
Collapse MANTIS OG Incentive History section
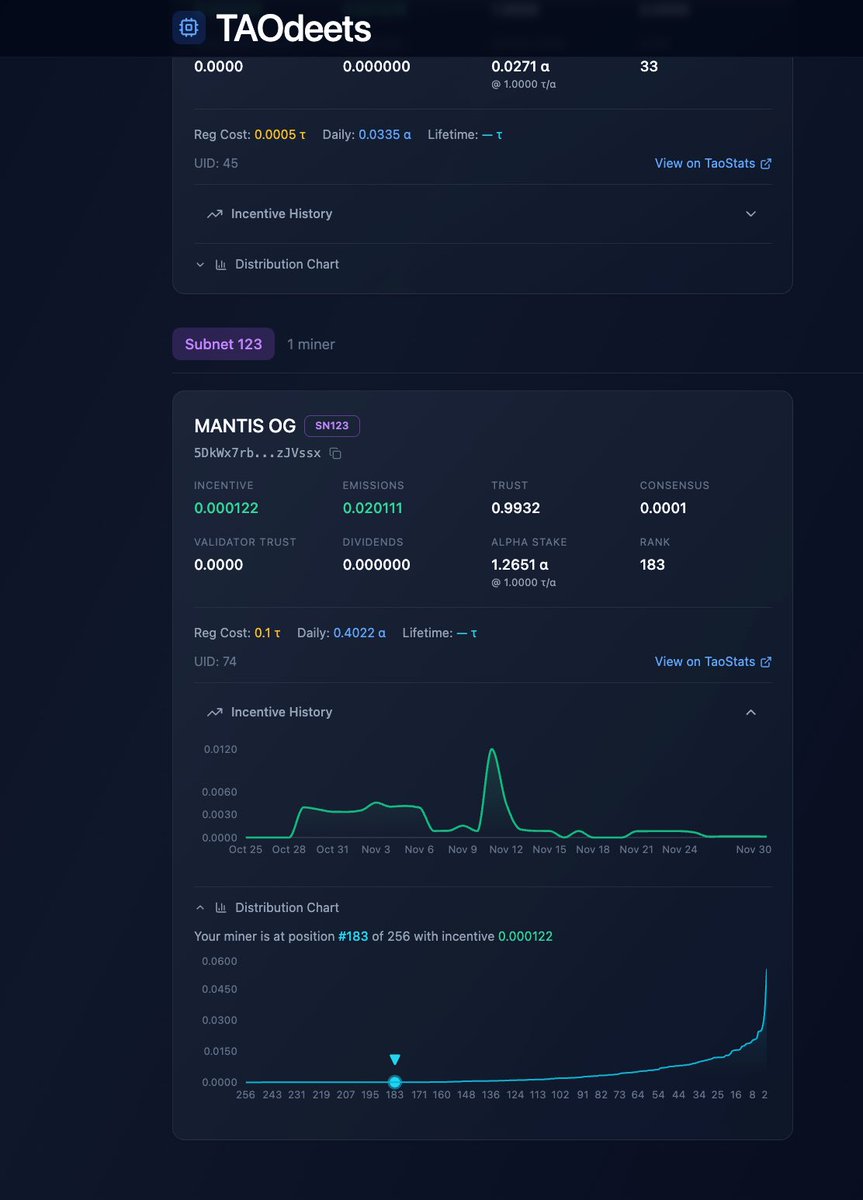tap(482, 712)
